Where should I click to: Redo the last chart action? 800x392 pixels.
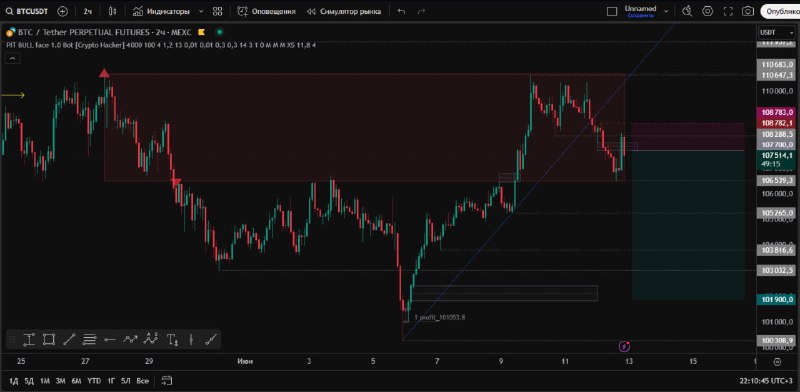click(421, 11)
